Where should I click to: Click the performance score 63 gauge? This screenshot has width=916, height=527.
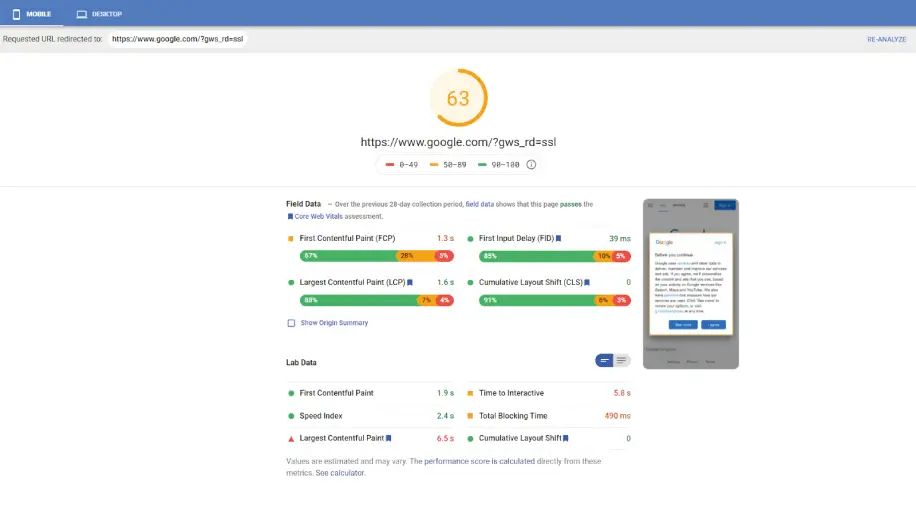[x=459, y=98]
